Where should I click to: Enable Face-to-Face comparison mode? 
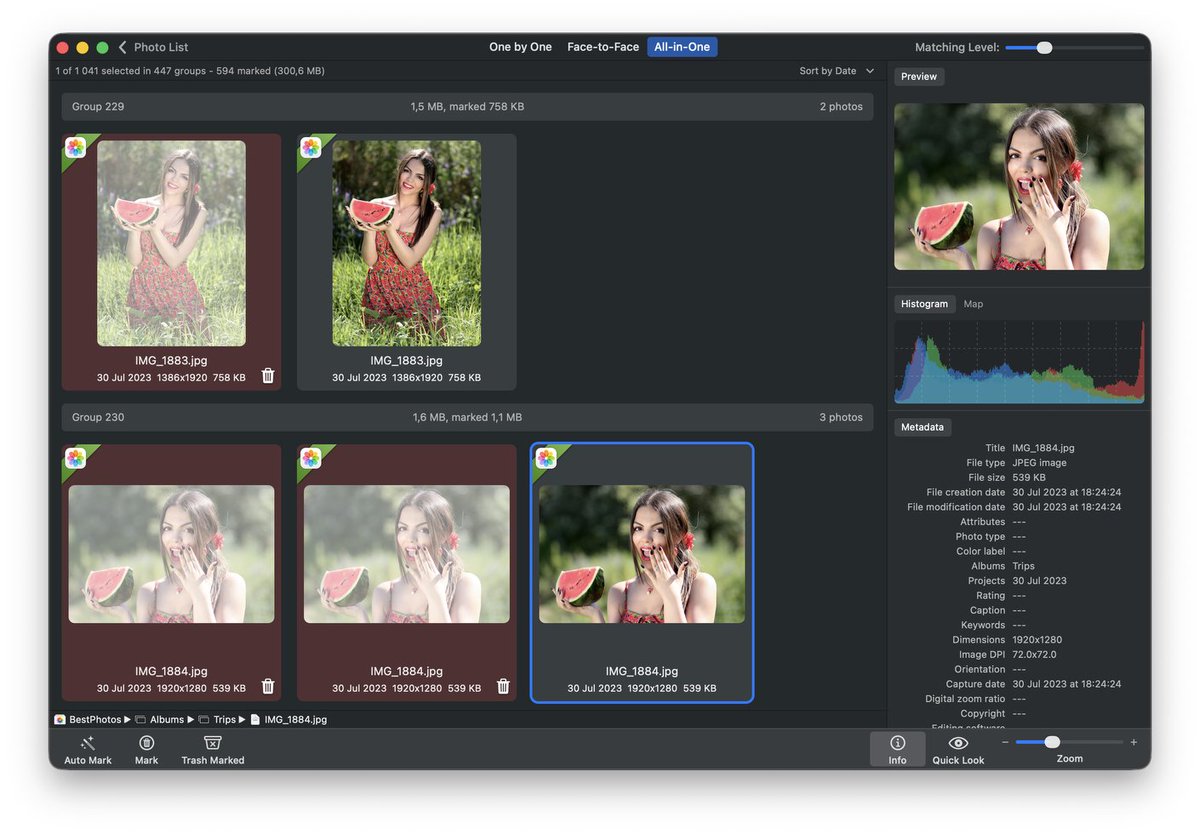click(x=602, y=46)
